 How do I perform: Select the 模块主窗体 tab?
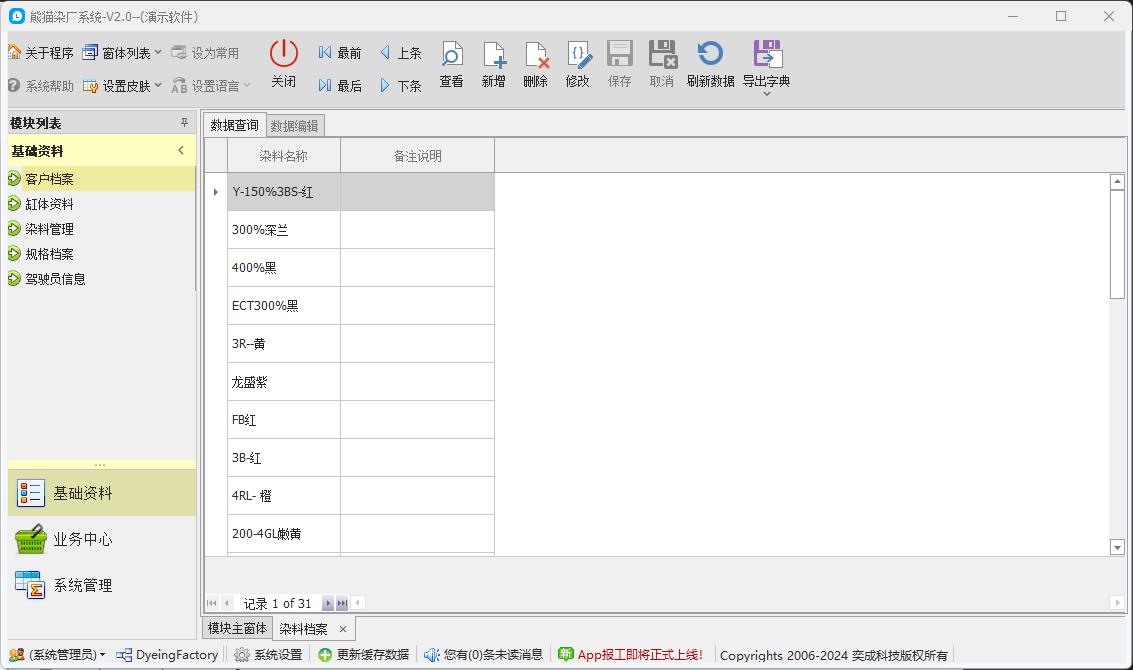click(x=237, y=628)
